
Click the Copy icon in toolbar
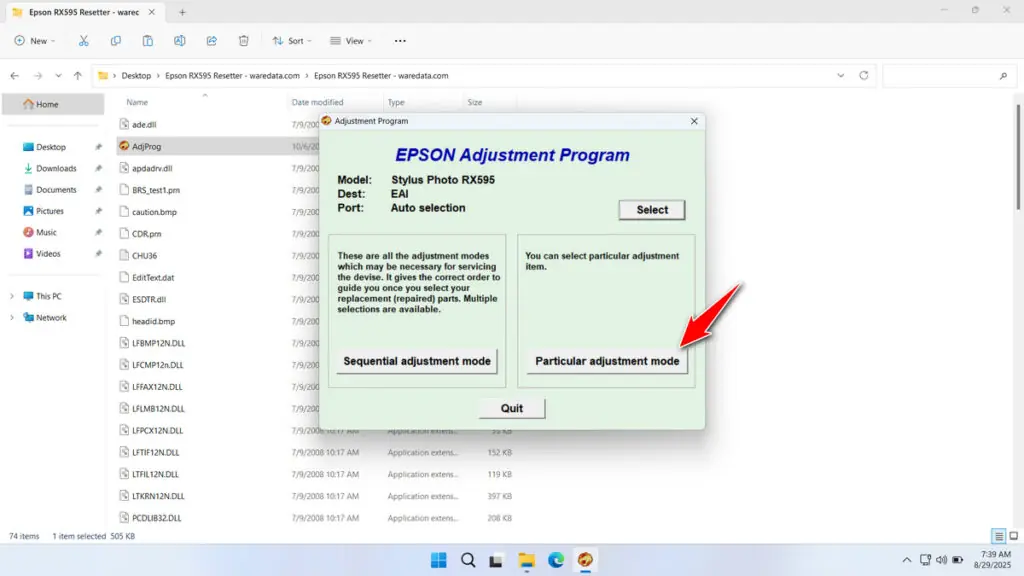coord(116,40)
